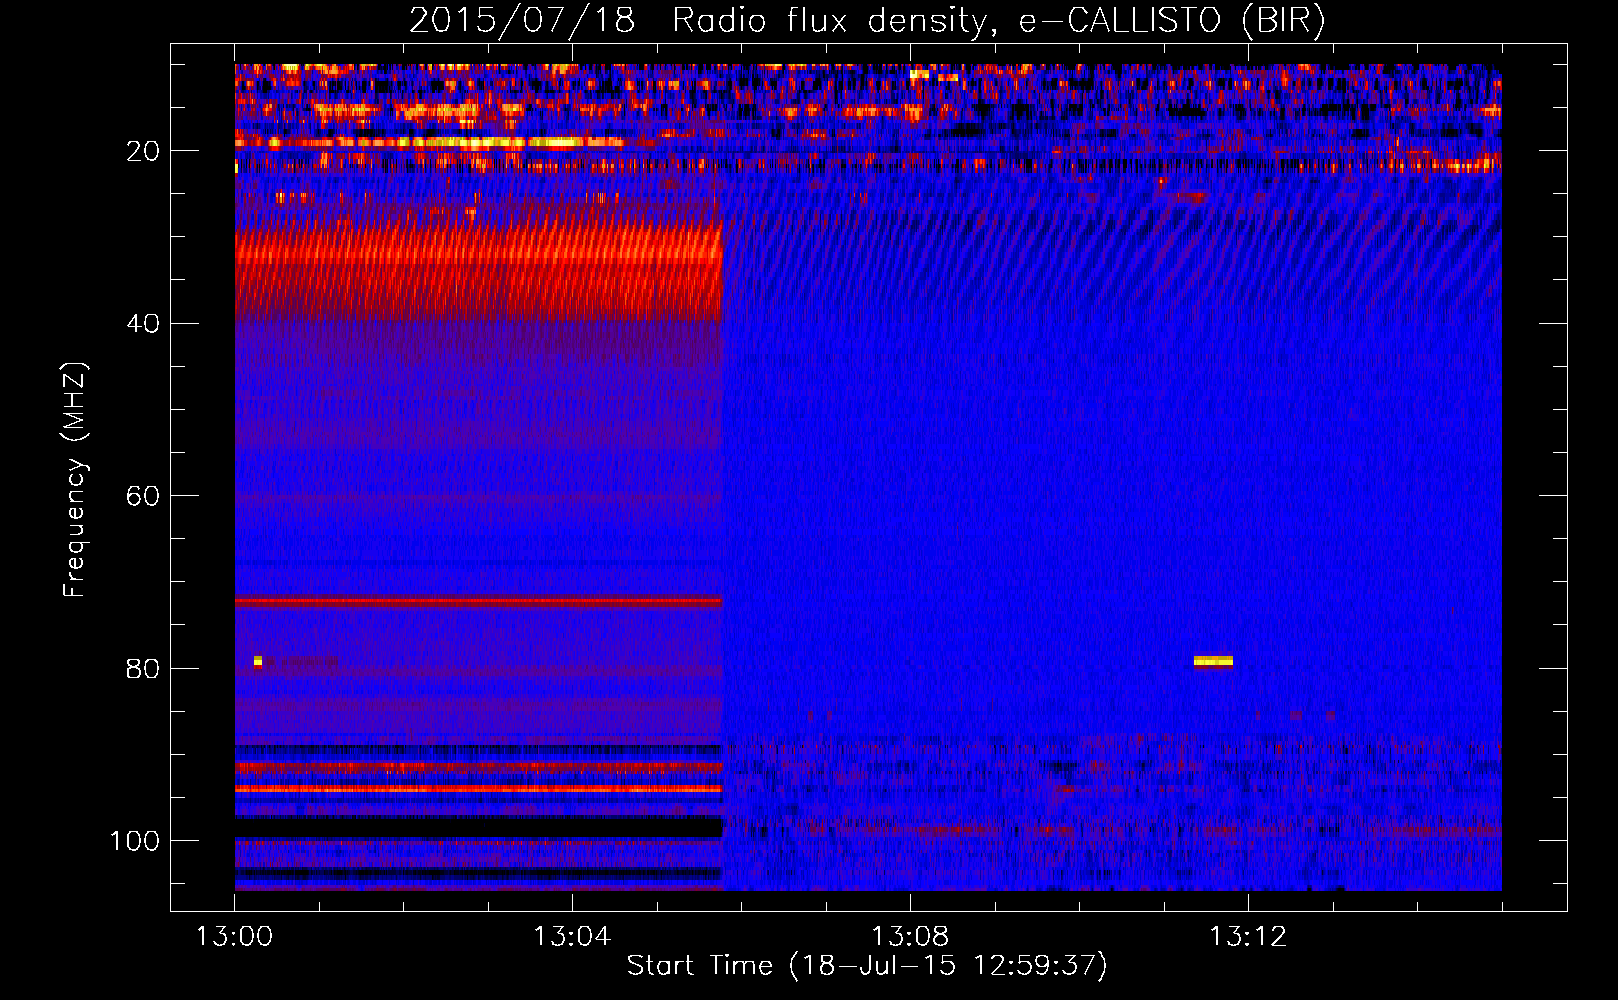
Task: Select the "Frequency (MHZ)" y-axis label
Action: tap(75, 479)
